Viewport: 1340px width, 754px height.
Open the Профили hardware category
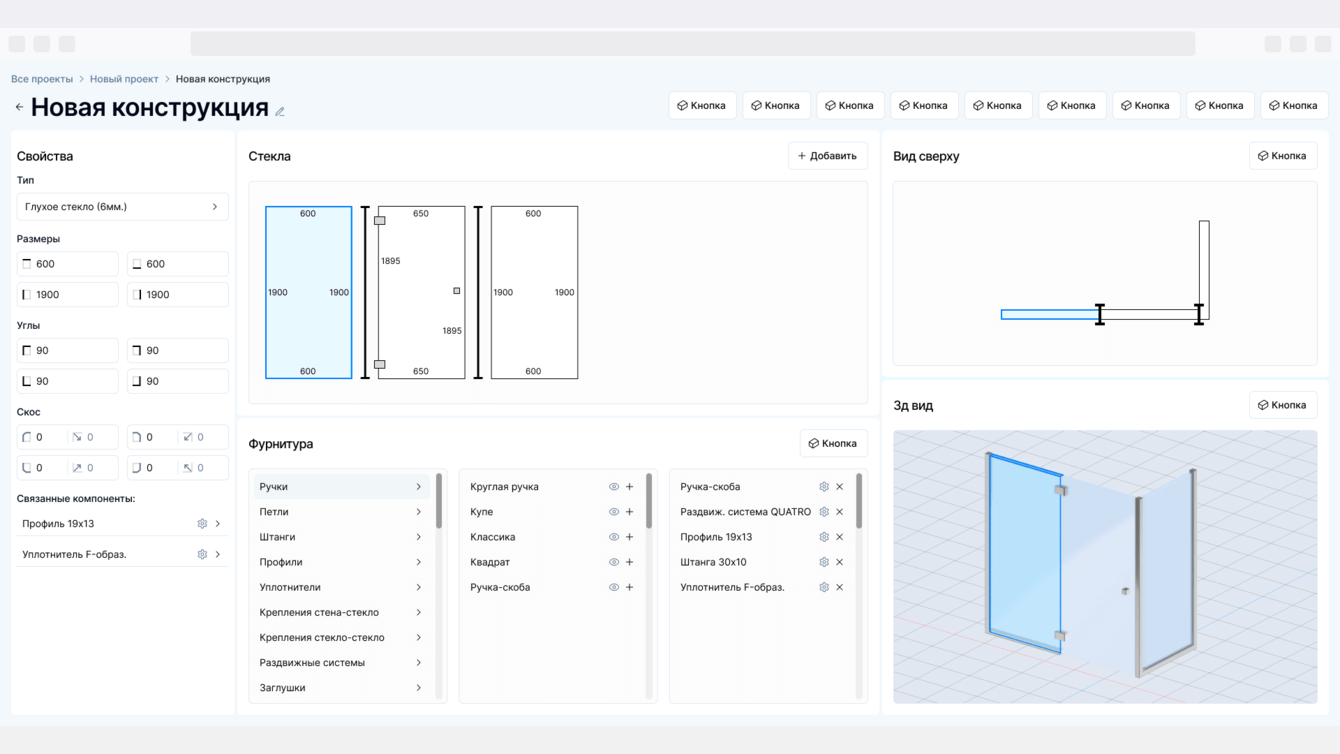click(x=341, y=562)
